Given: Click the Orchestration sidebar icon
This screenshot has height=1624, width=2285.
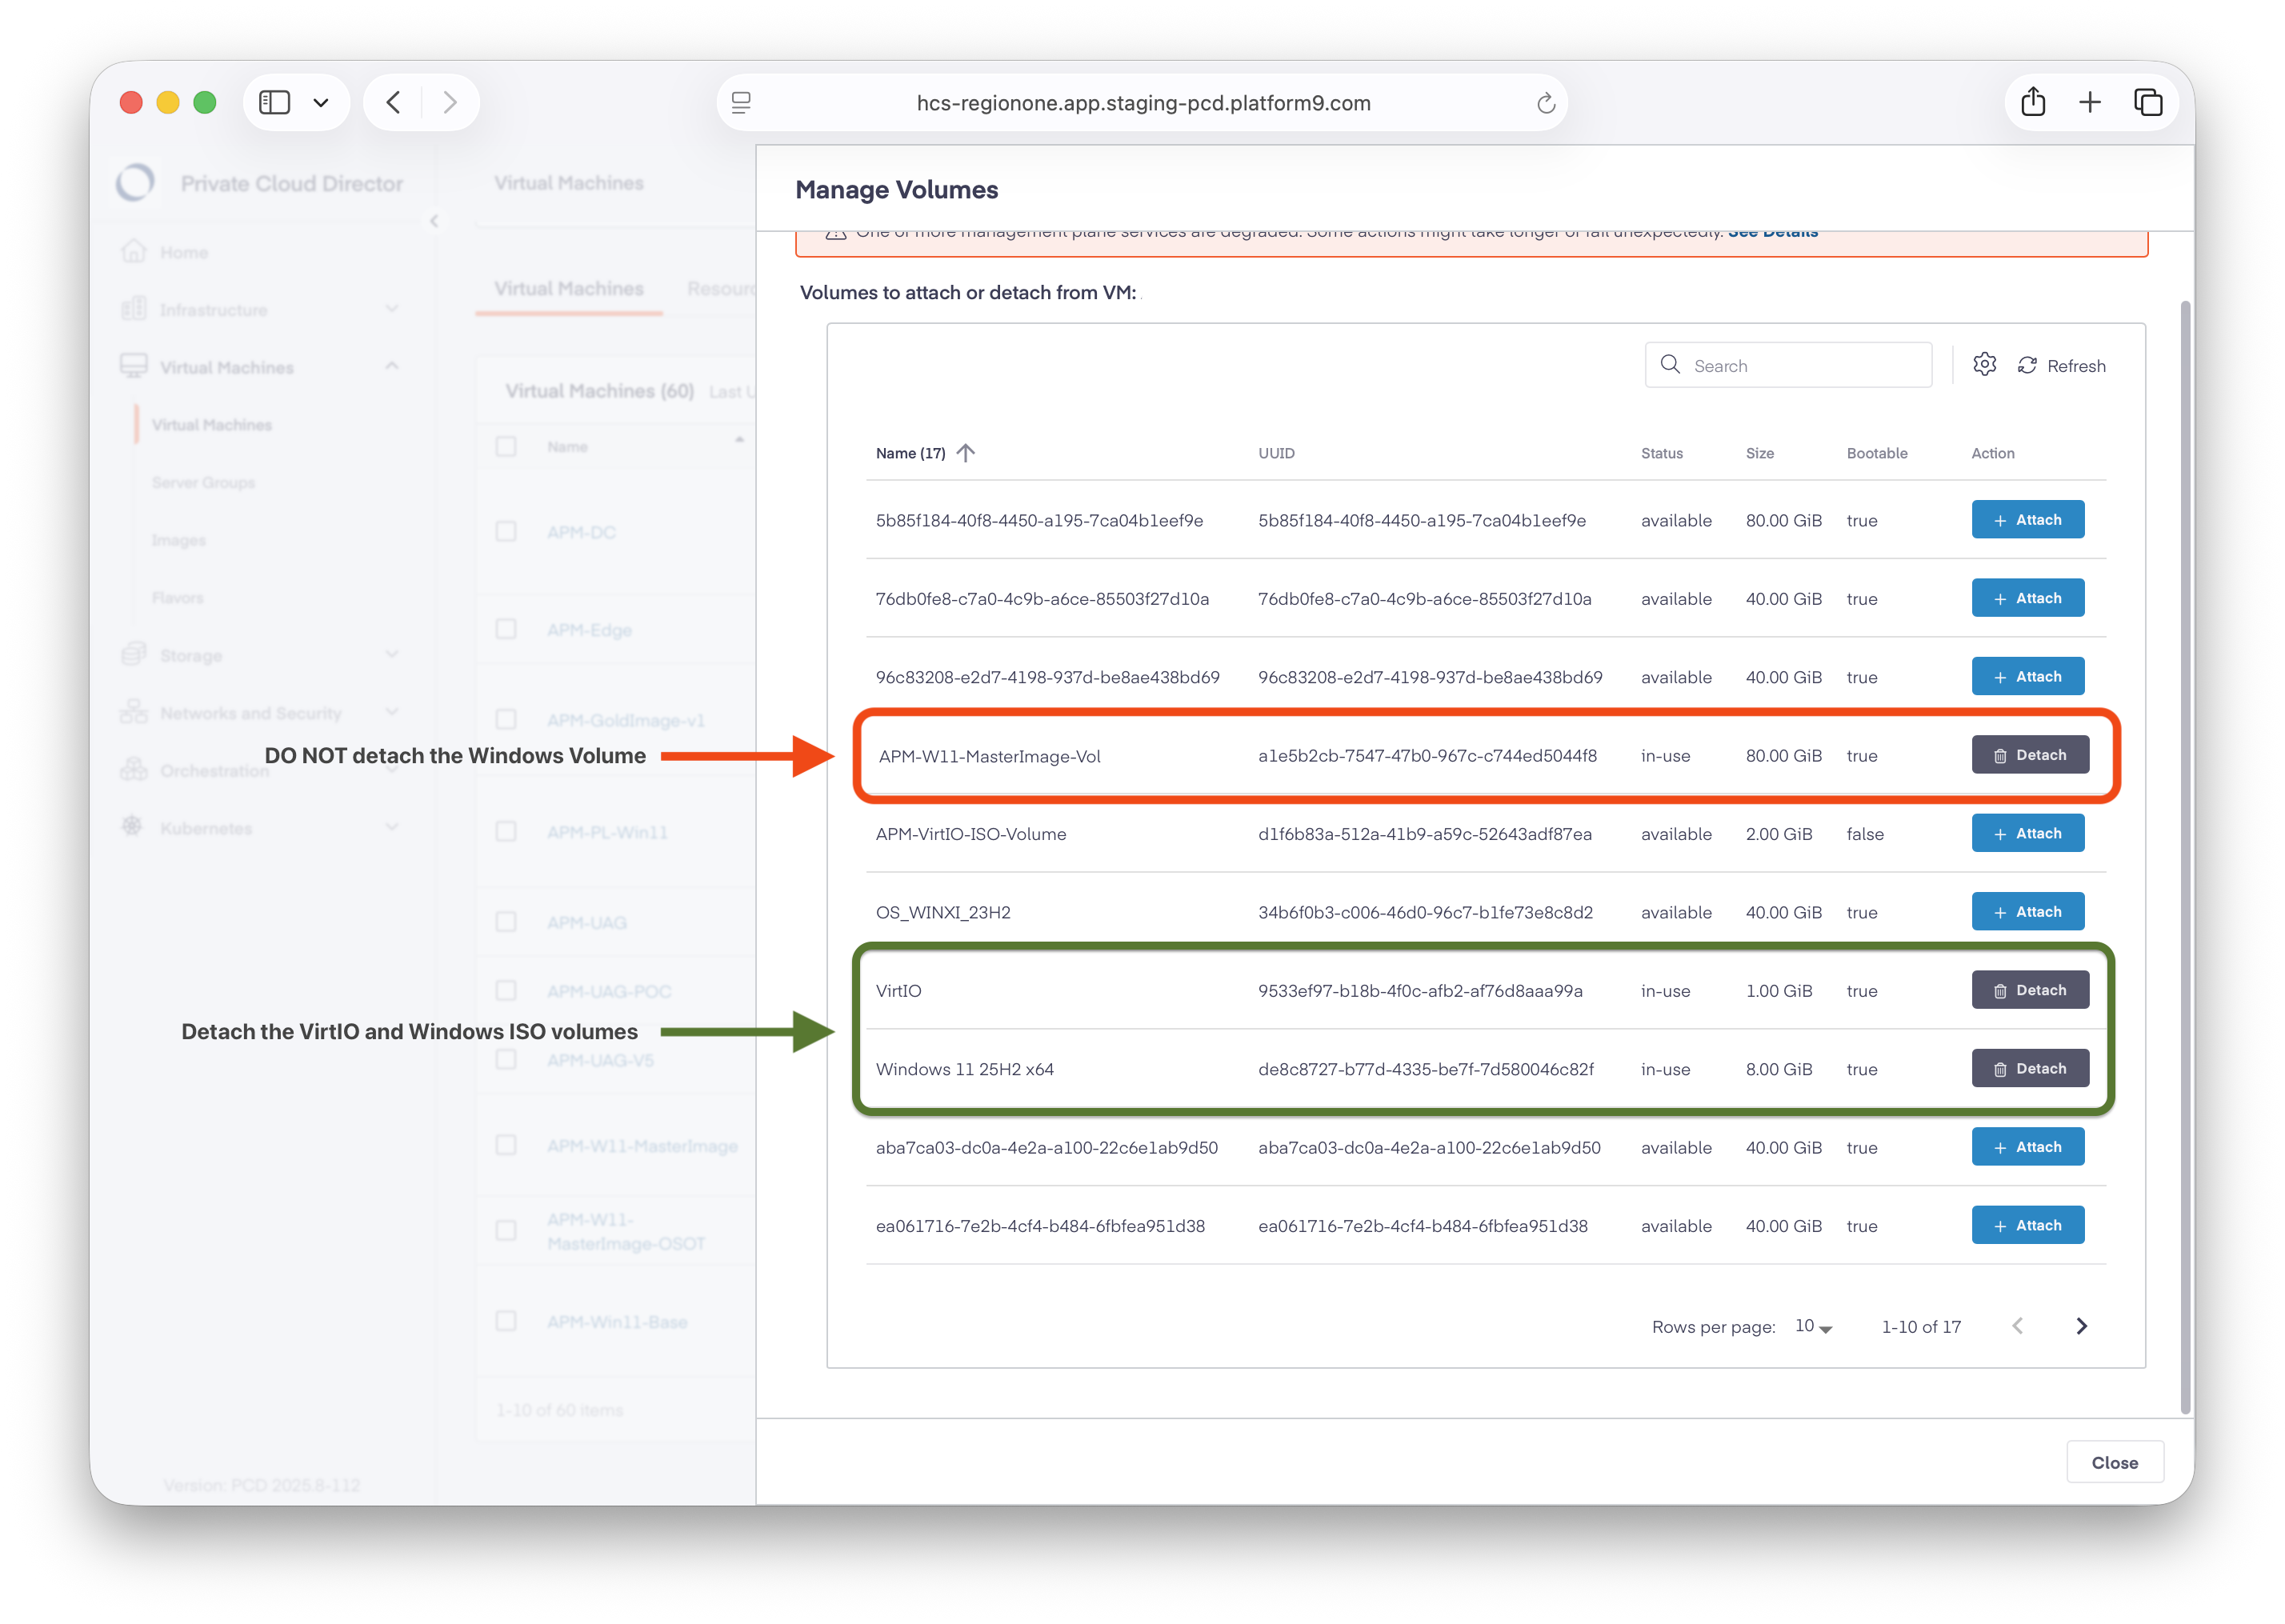Looking at the screenshot, I should pos(134,770).
